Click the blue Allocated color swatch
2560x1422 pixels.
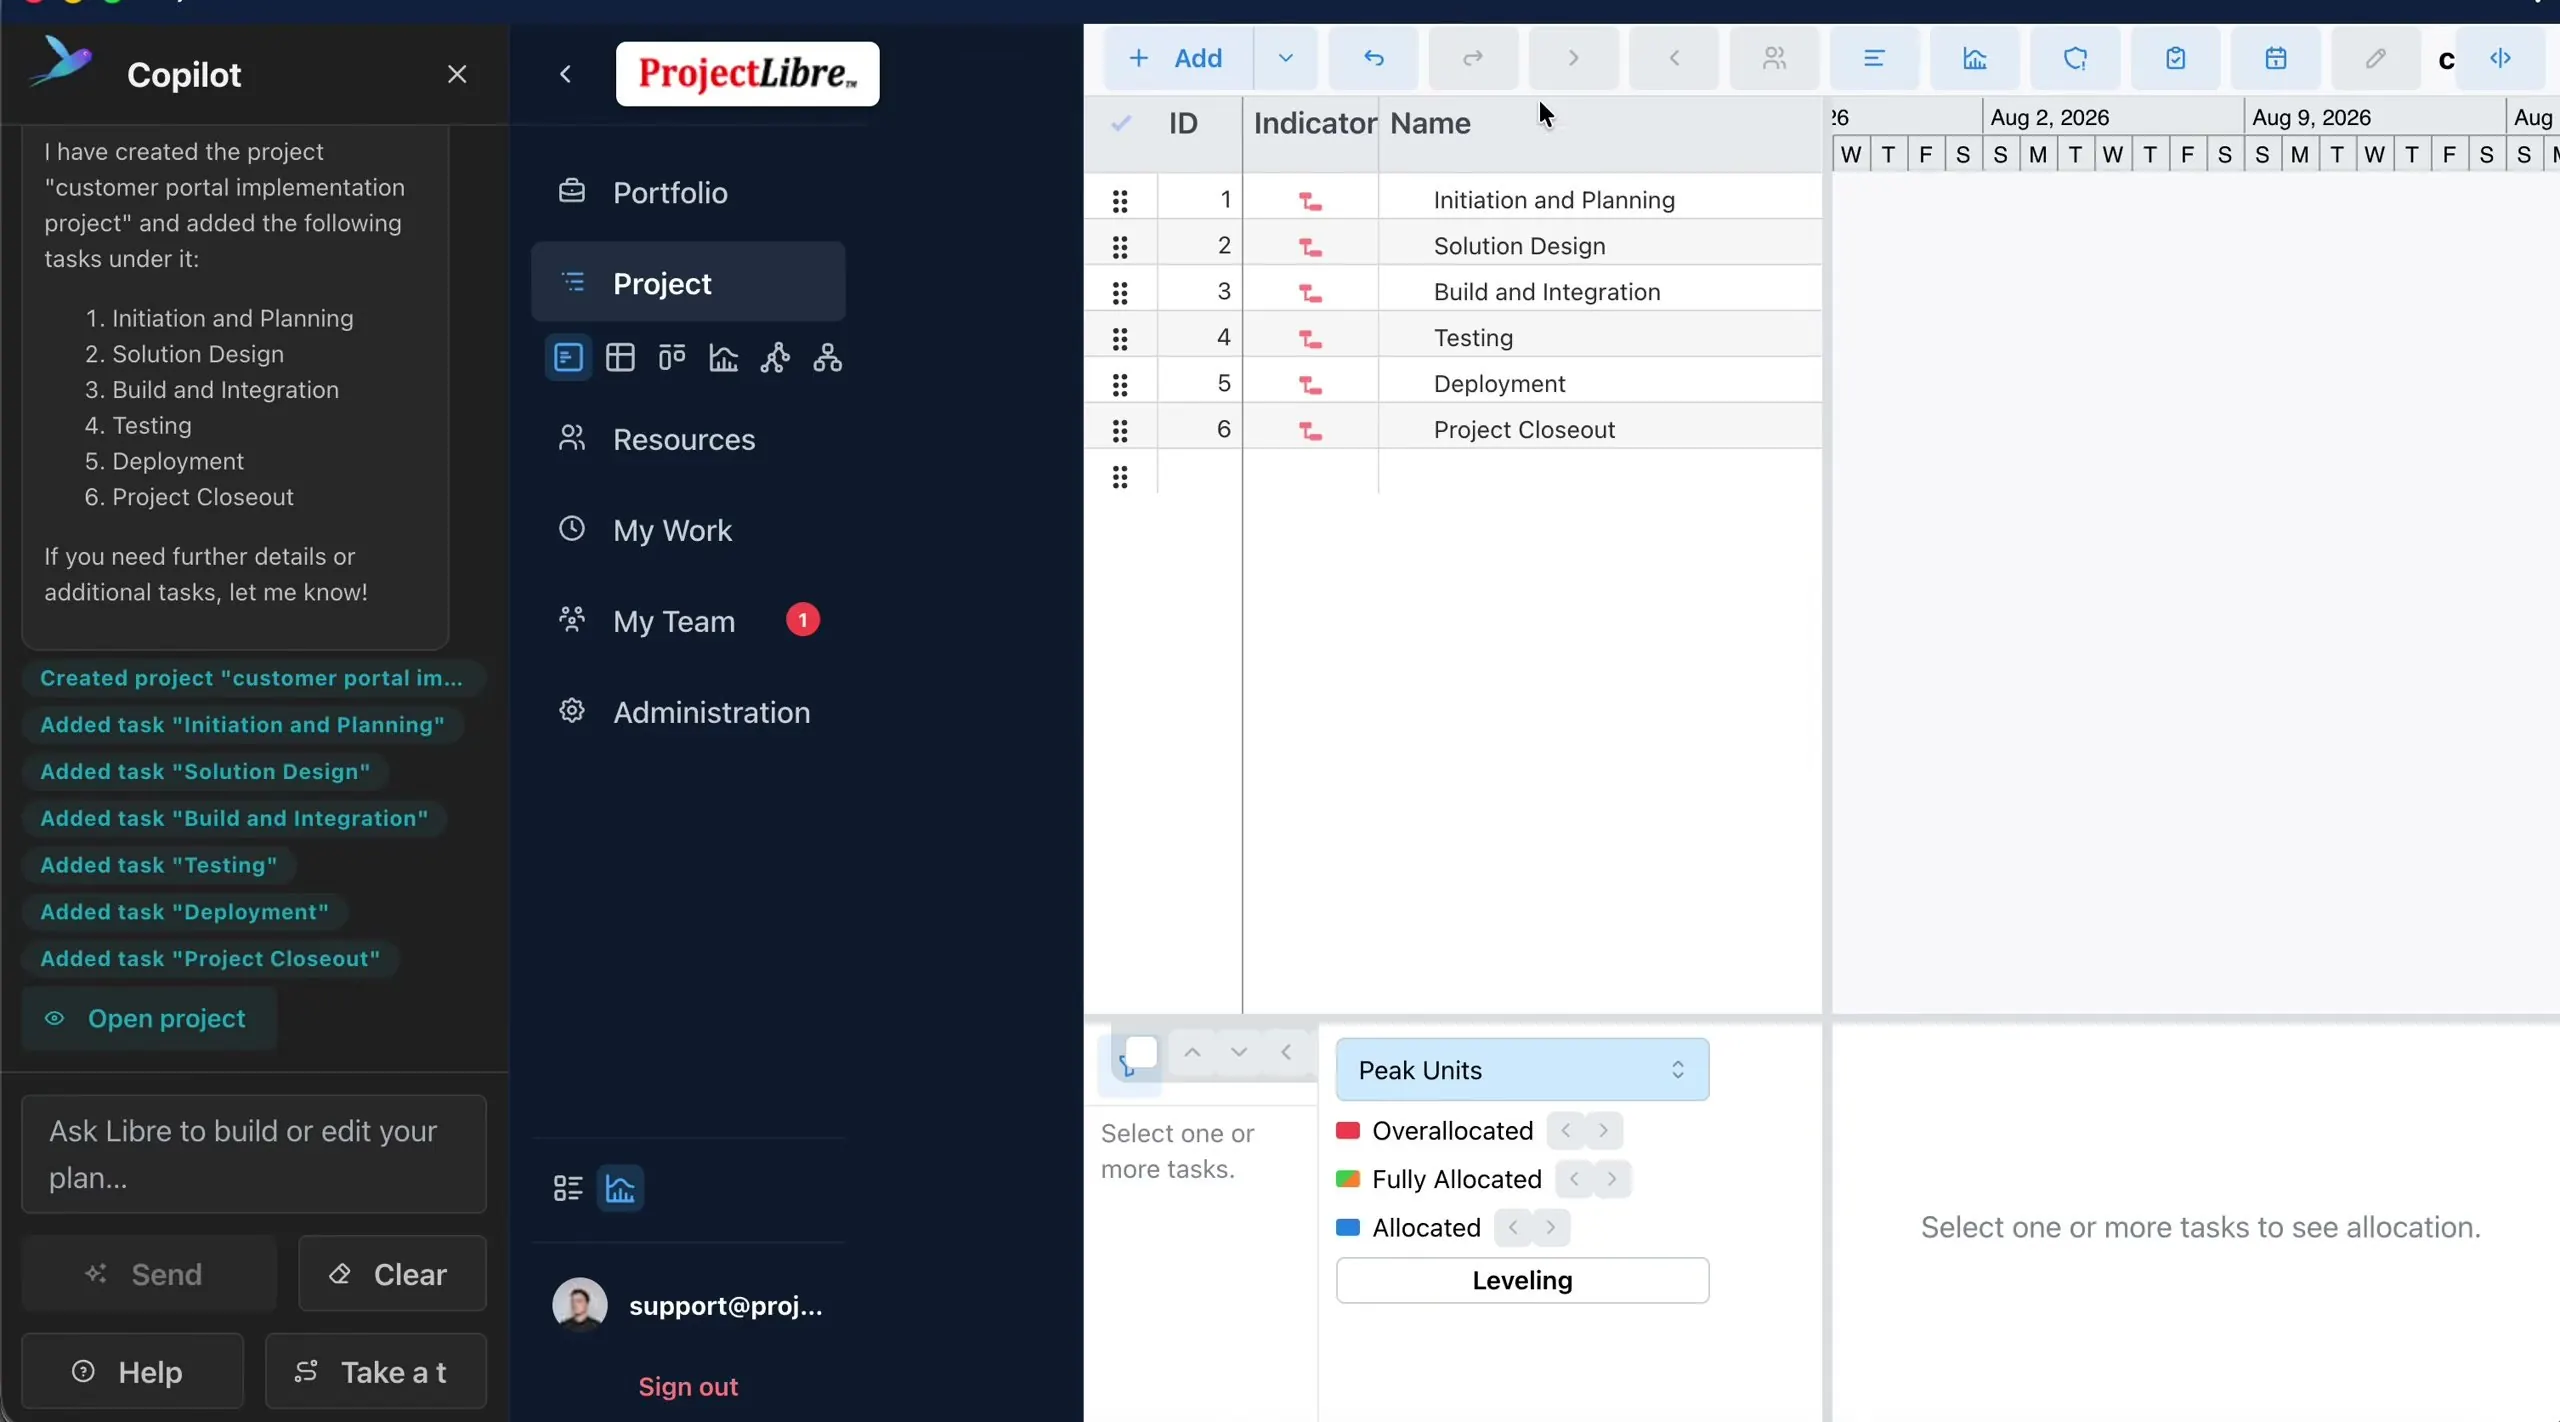(x=1348, y=1227)
